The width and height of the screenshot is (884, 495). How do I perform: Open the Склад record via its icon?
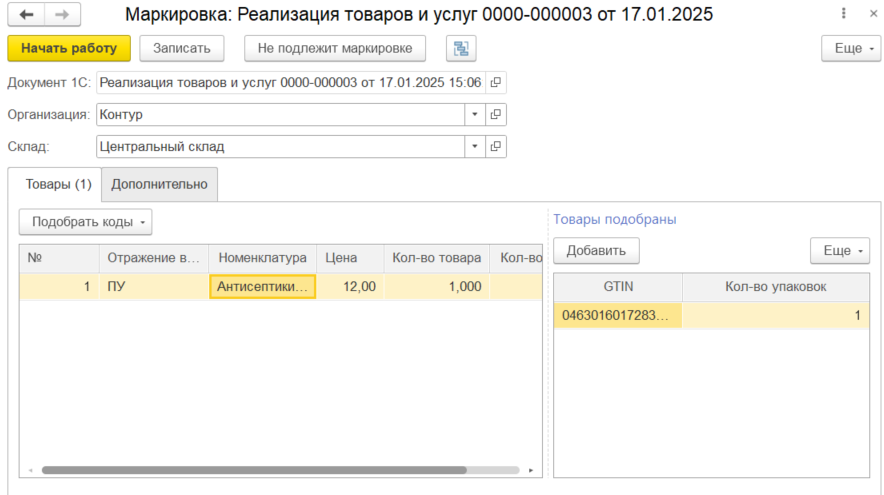click(495, 146)
